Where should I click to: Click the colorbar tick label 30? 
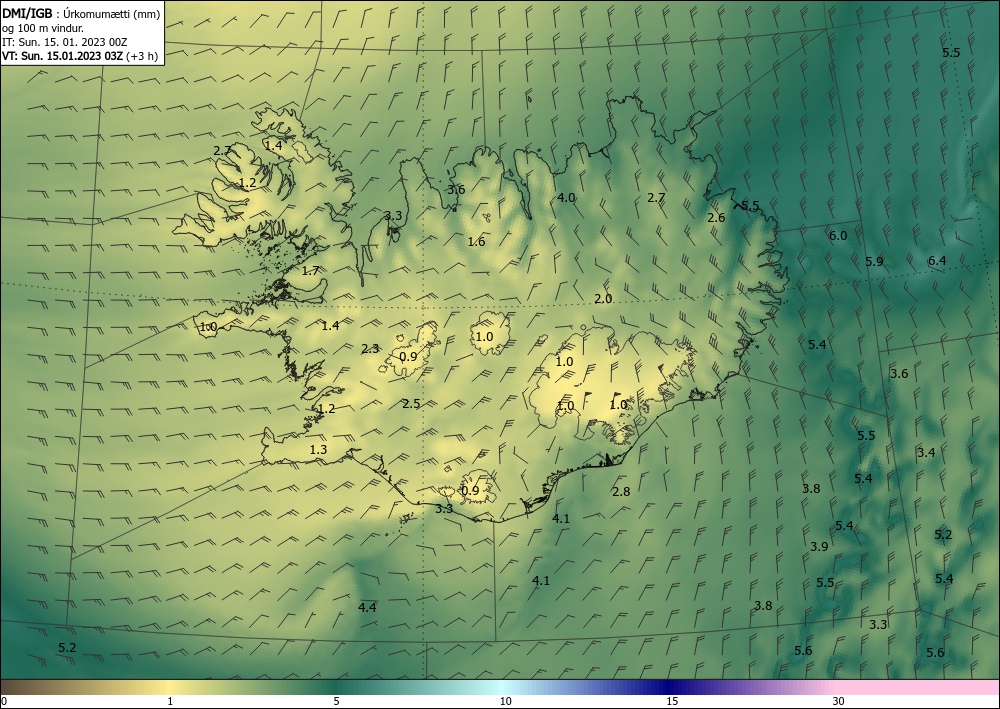point(839,701)
